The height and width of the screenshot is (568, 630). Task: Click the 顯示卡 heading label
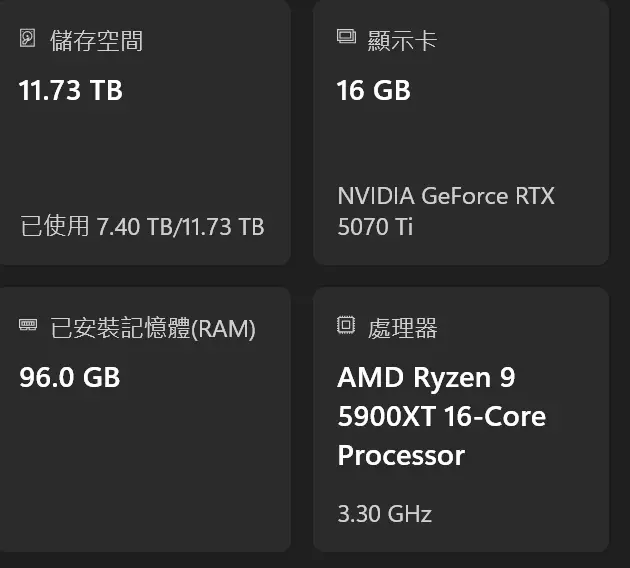[402, 41]
